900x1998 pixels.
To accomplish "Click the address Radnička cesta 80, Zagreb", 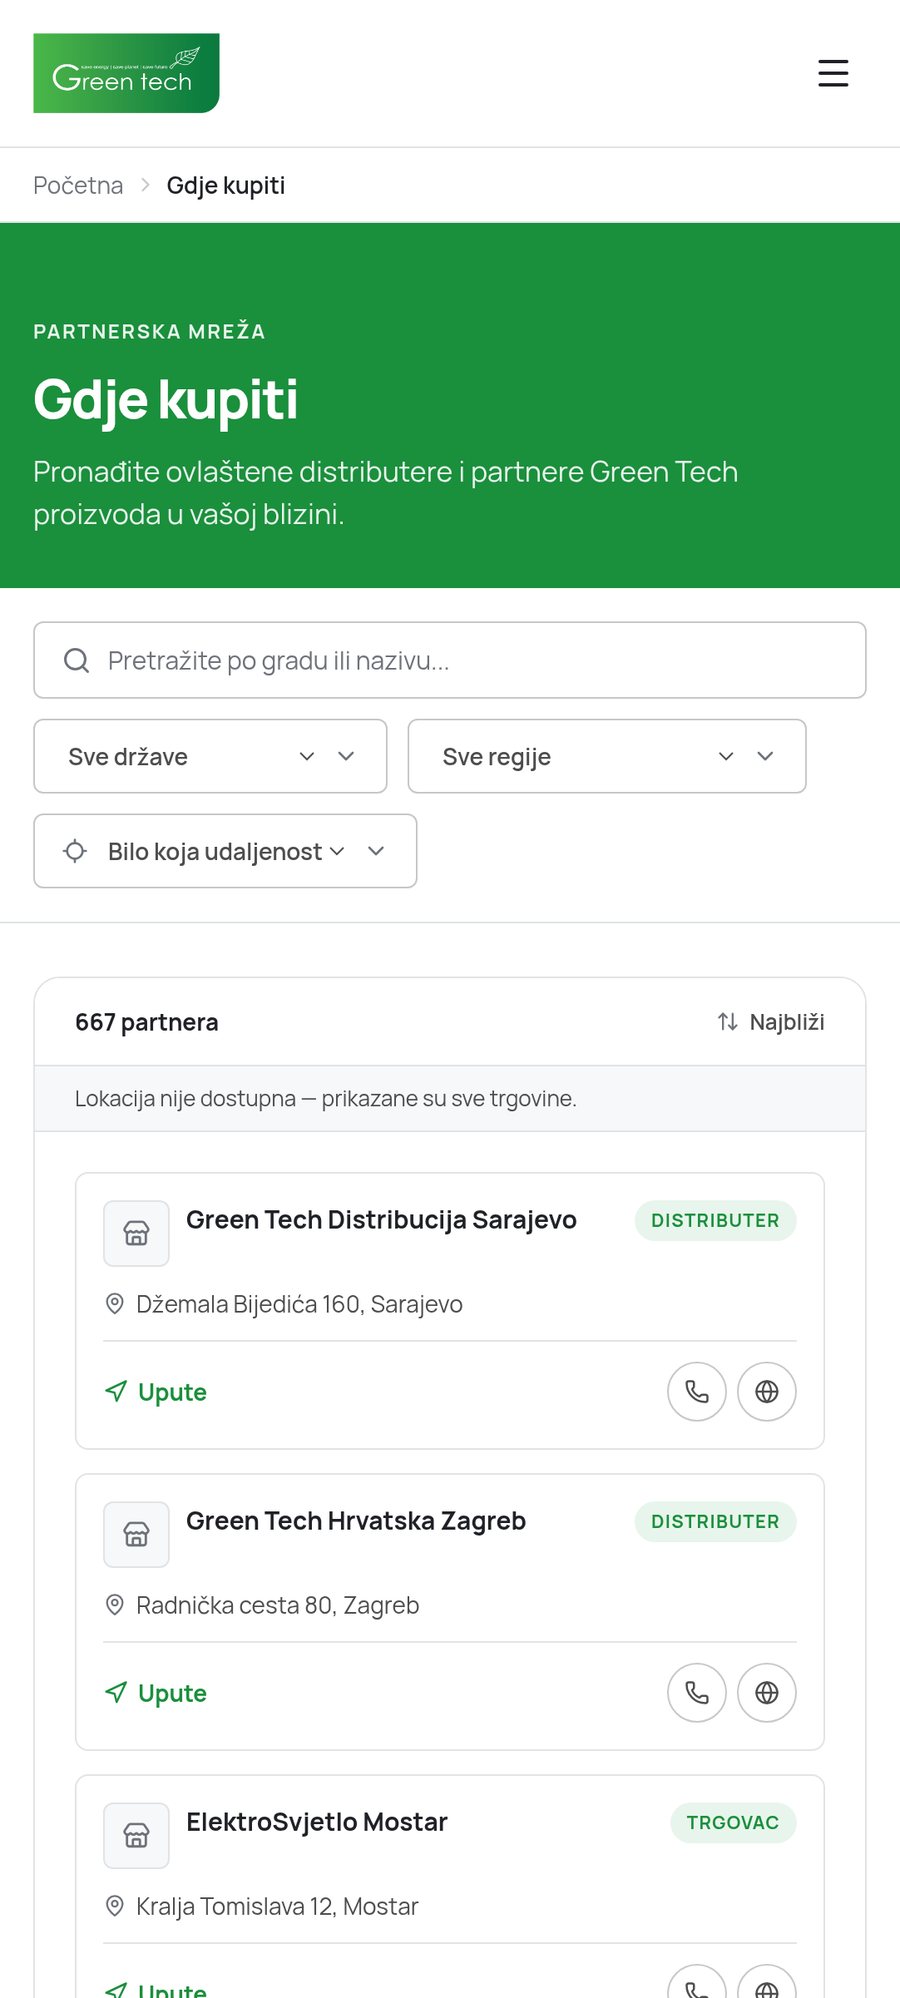I will [277, 1605].
